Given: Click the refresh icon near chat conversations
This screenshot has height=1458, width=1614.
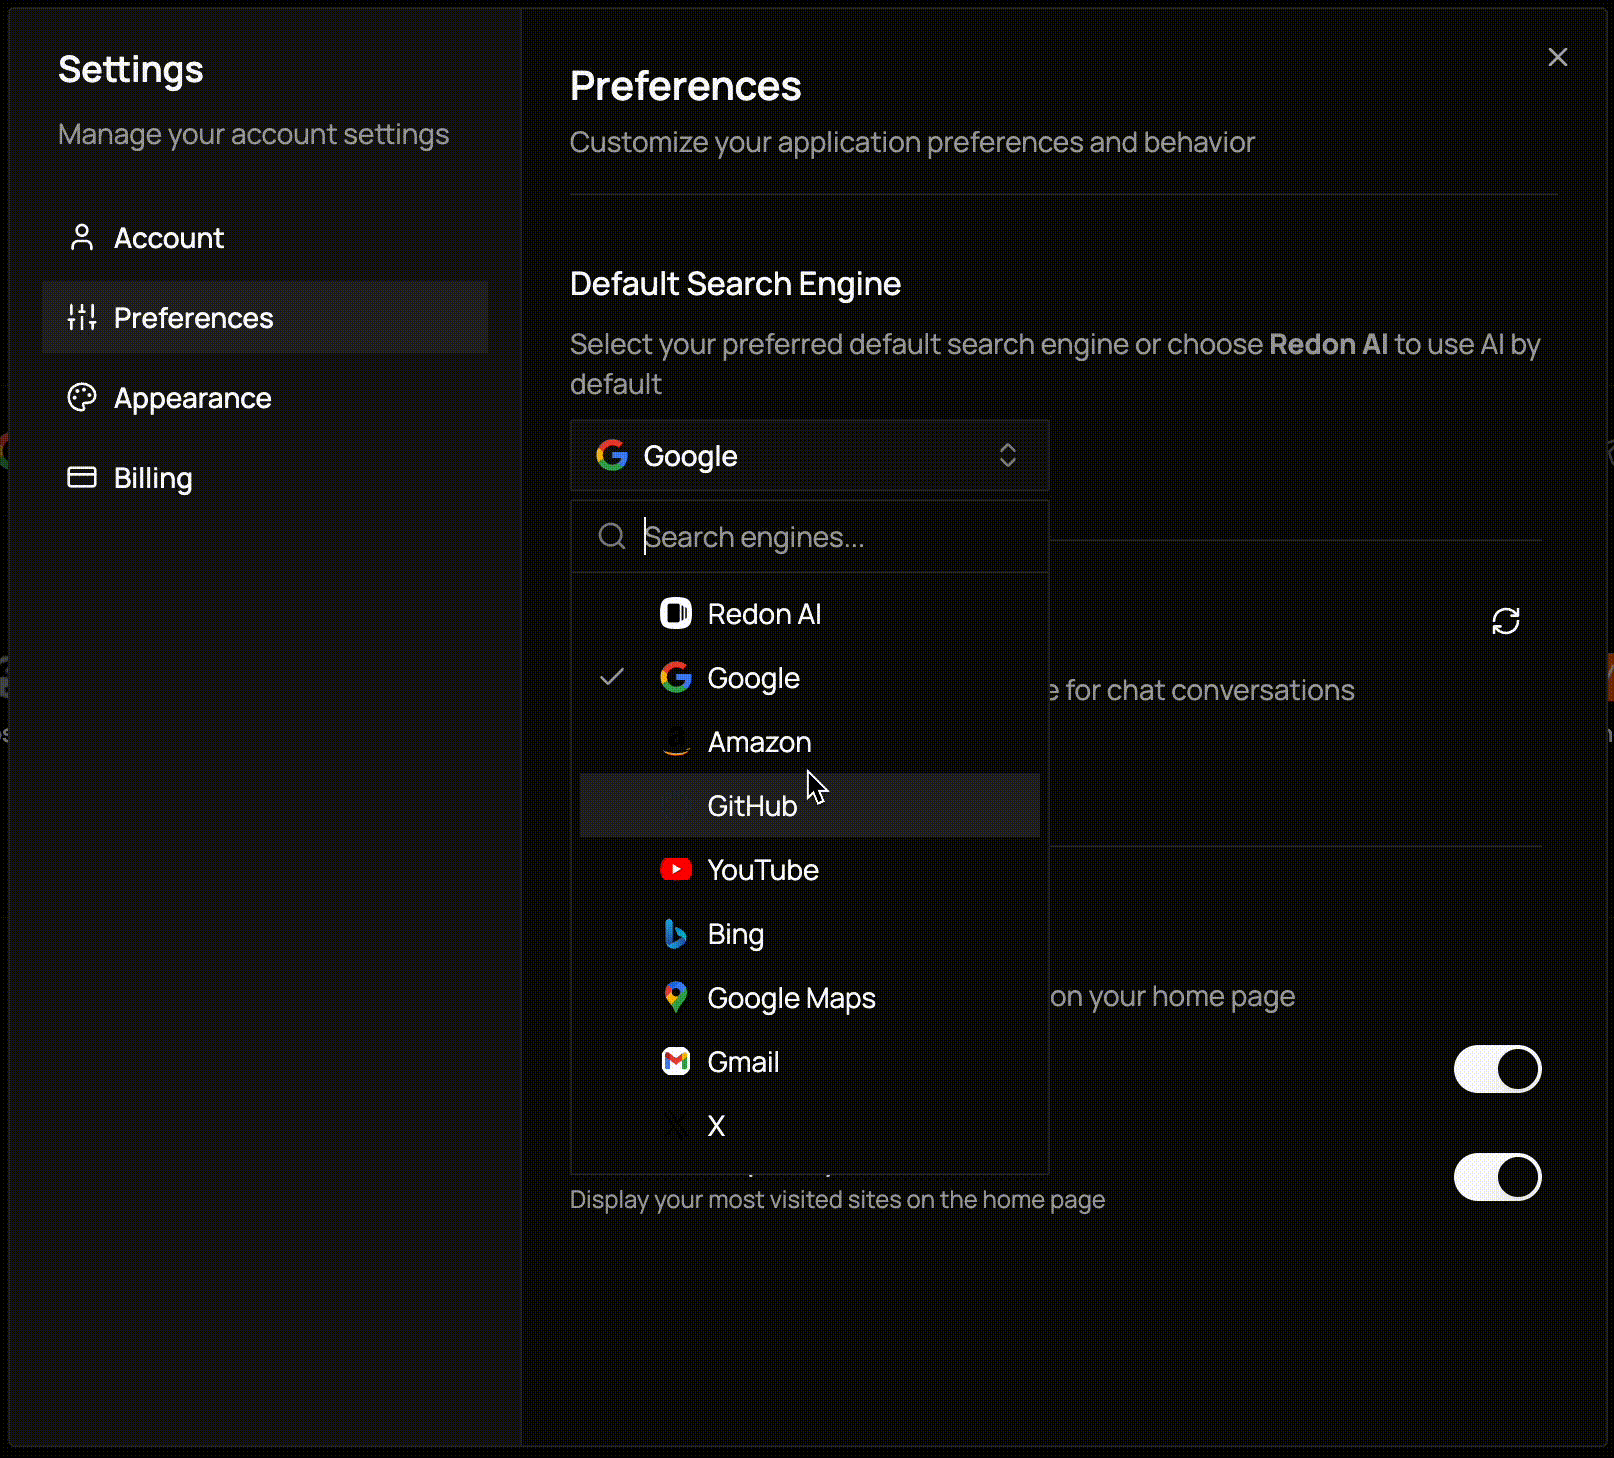Looking at the screenshot, I should (x=1506, y=621).
